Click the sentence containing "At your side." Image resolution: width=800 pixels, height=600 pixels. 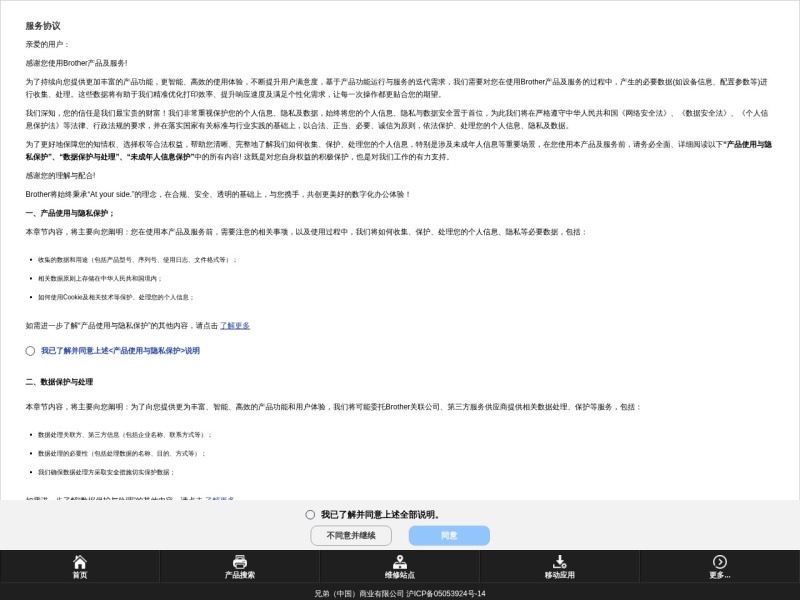point(218,194)
